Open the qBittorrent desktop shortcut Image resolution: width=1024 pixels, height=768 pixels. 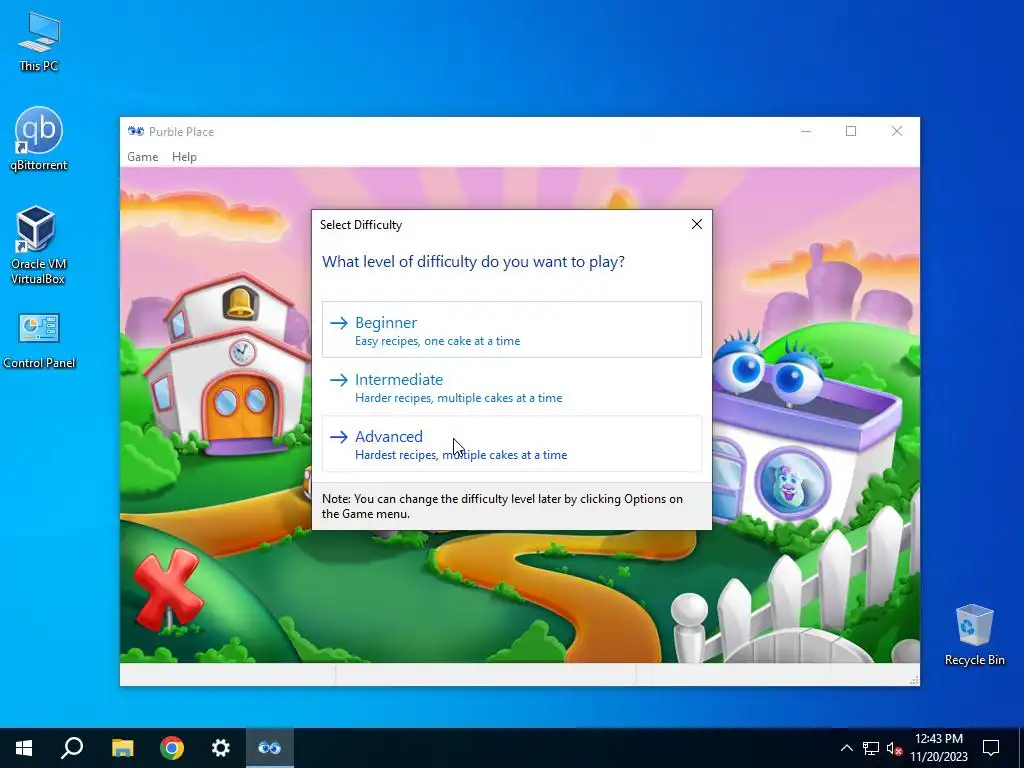(39, 139)
